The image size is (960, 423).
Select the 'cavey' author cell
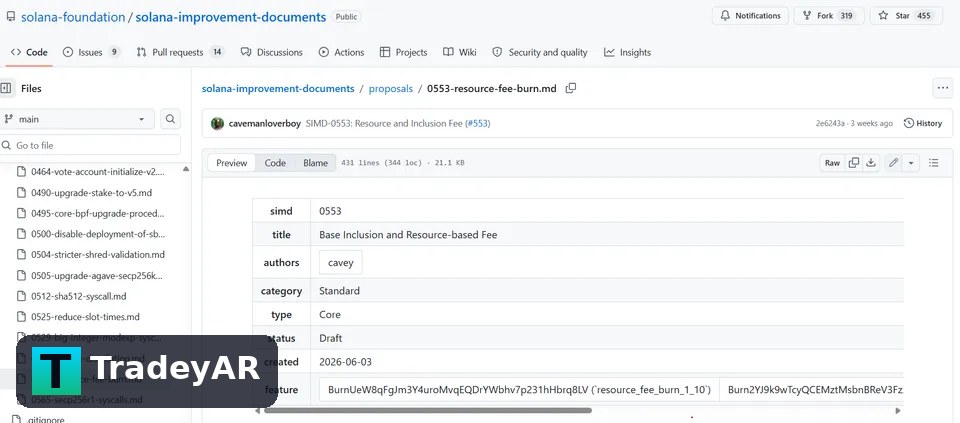340,263
